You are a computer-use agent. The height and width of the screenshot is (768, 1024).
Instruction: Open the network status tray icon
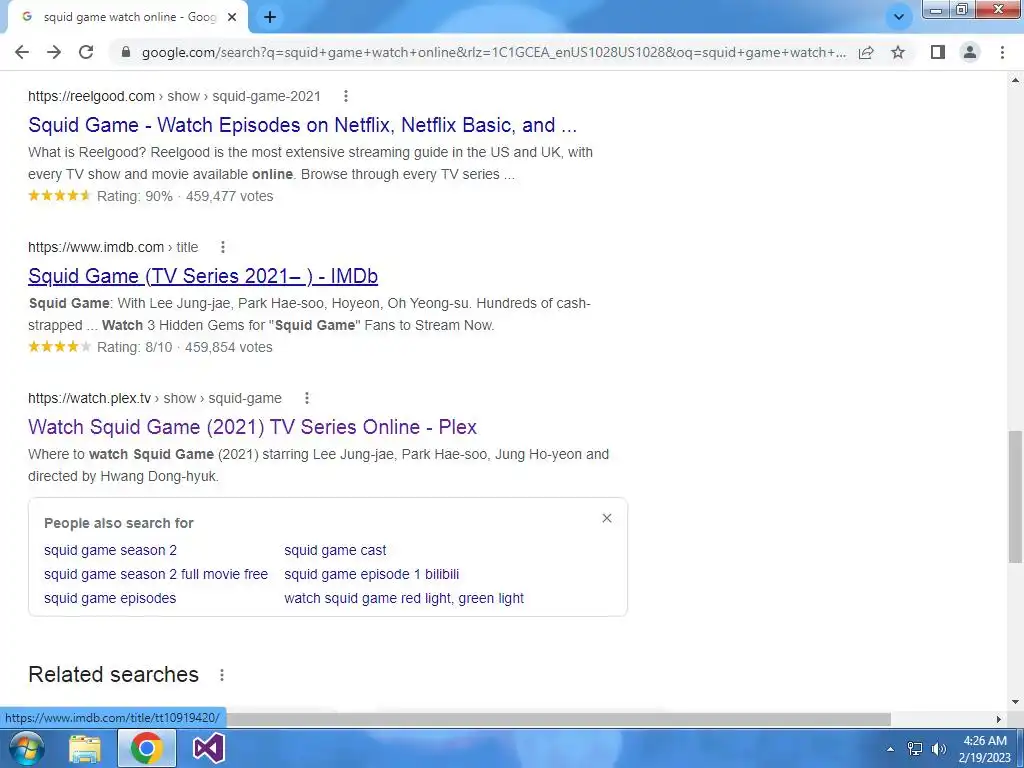(915, 749)
